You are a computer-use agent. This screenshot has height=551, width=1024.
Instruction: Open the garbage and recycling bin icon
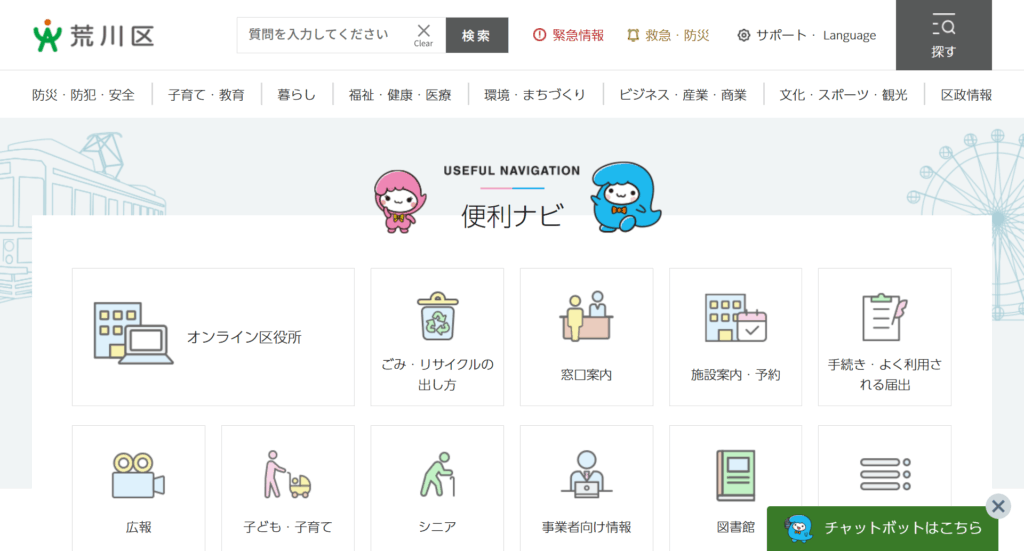(437, 318)
